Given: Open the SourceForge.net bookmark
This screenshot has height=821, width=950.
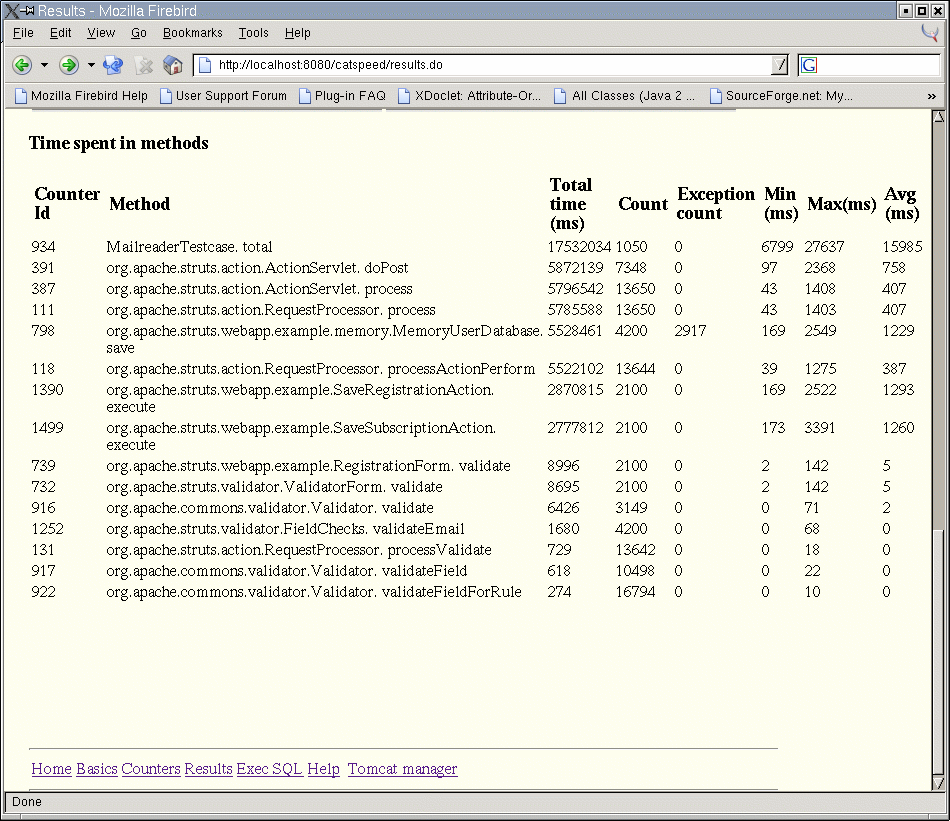Looking at the screenshot, I should (781, 96).
